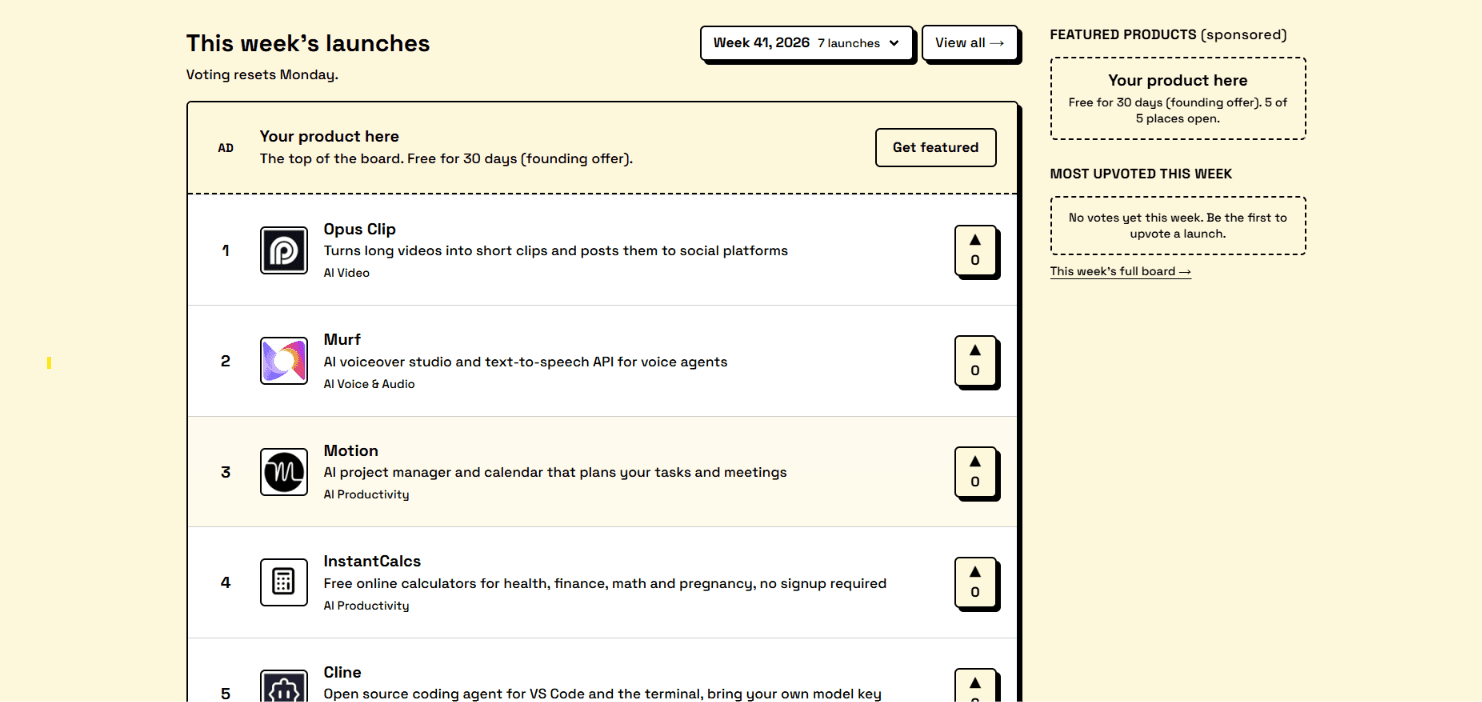1482x702 pixels.
Task: Open the Cline title
Action: tap(342, 672)
